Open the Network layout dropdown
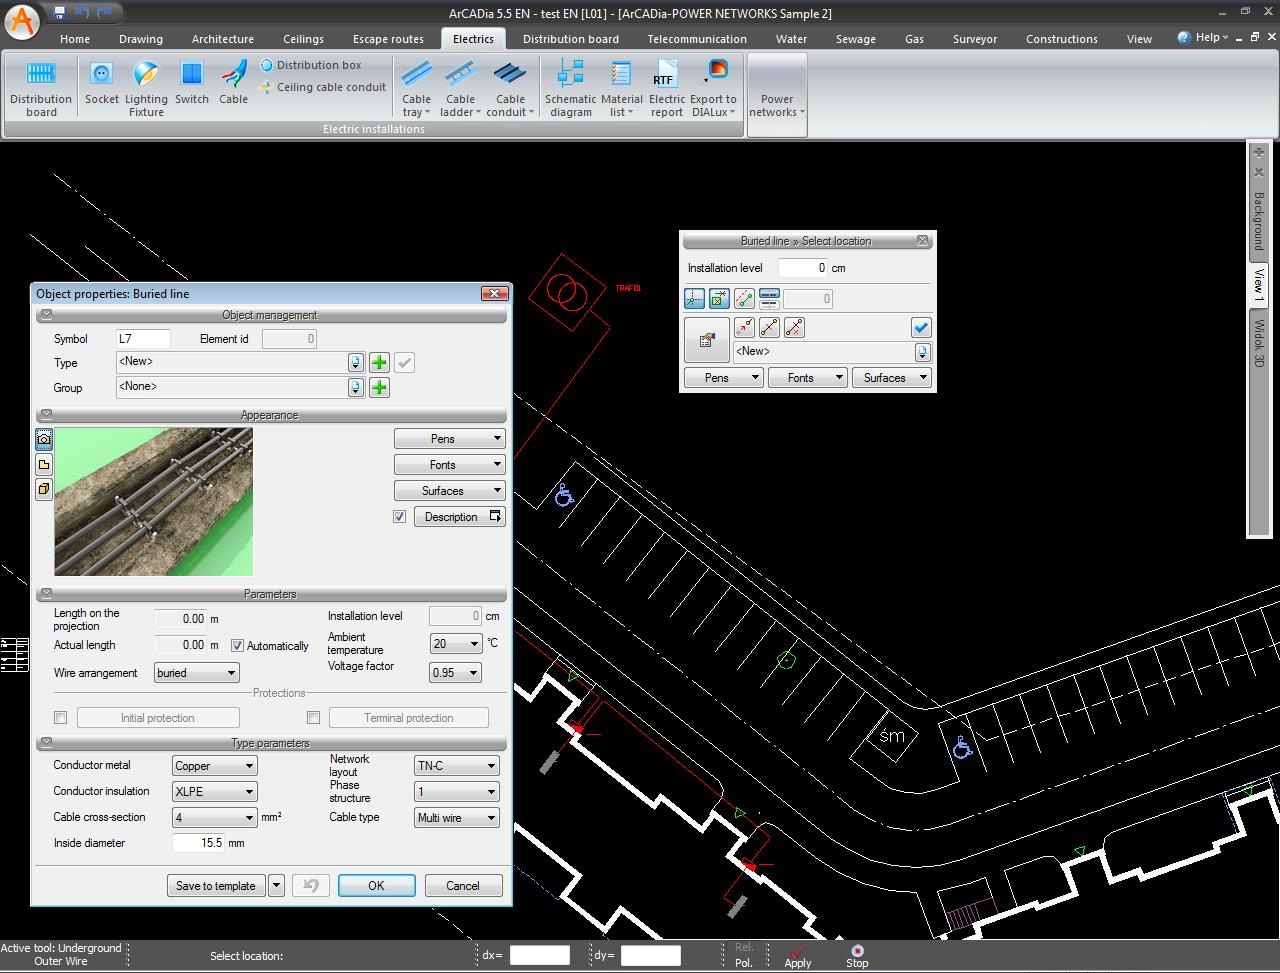1280x973 pixels. click(456, 766)
